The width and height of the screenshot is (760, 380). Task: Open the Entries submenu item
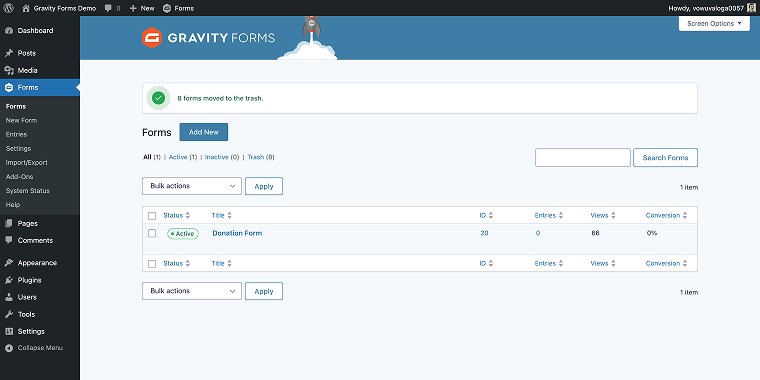pos(16,134)
